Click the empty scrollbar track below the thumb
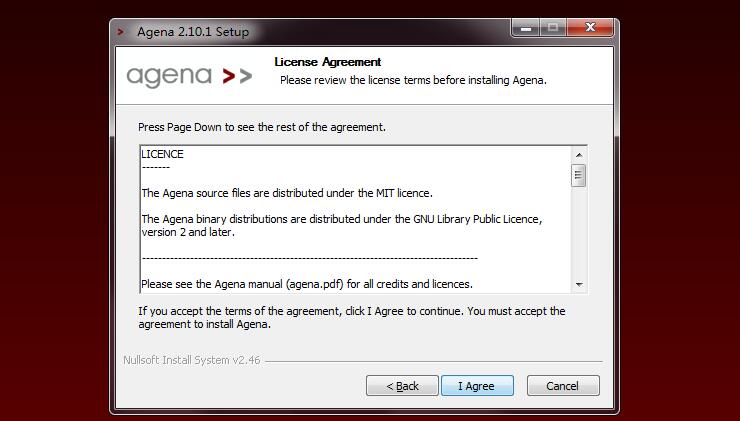This screenshot has height=421, width=740. (579, 232)
